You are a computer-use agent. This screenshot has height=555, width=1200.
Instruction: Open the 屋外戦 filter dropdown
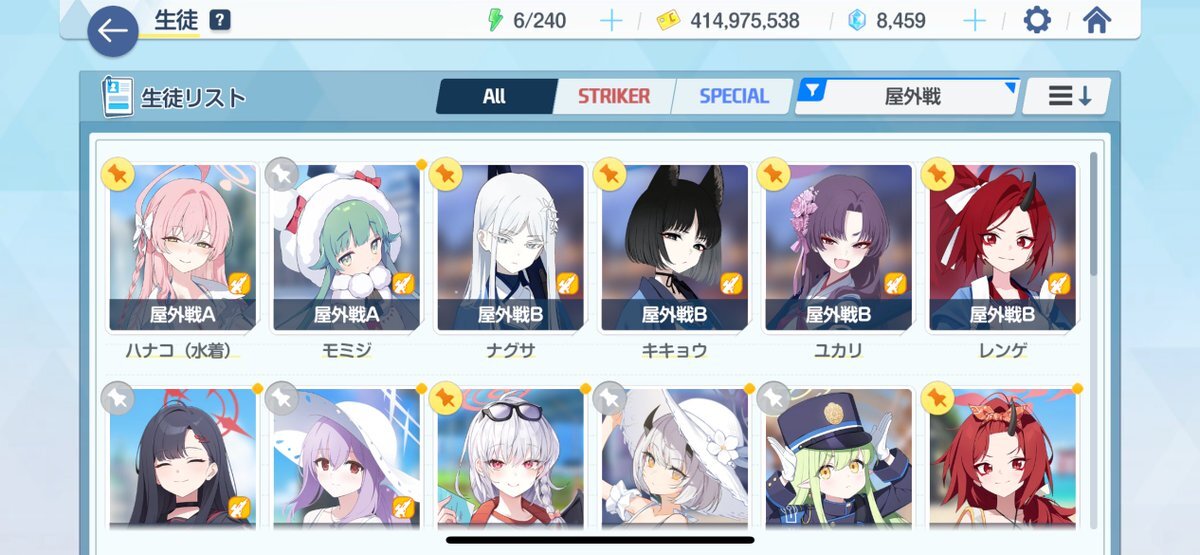(908, 96)
